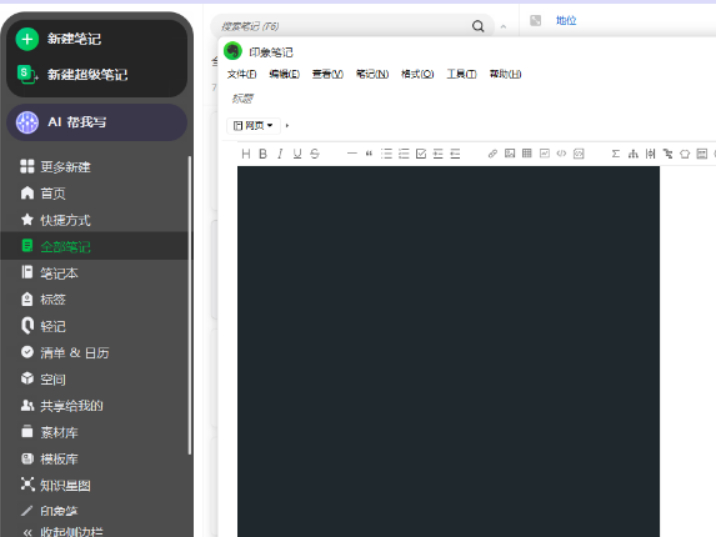This screenshot has height=537, width=716.
Task: Insert a flowchart with the tree icon
Action: click(x=668, y=154)
